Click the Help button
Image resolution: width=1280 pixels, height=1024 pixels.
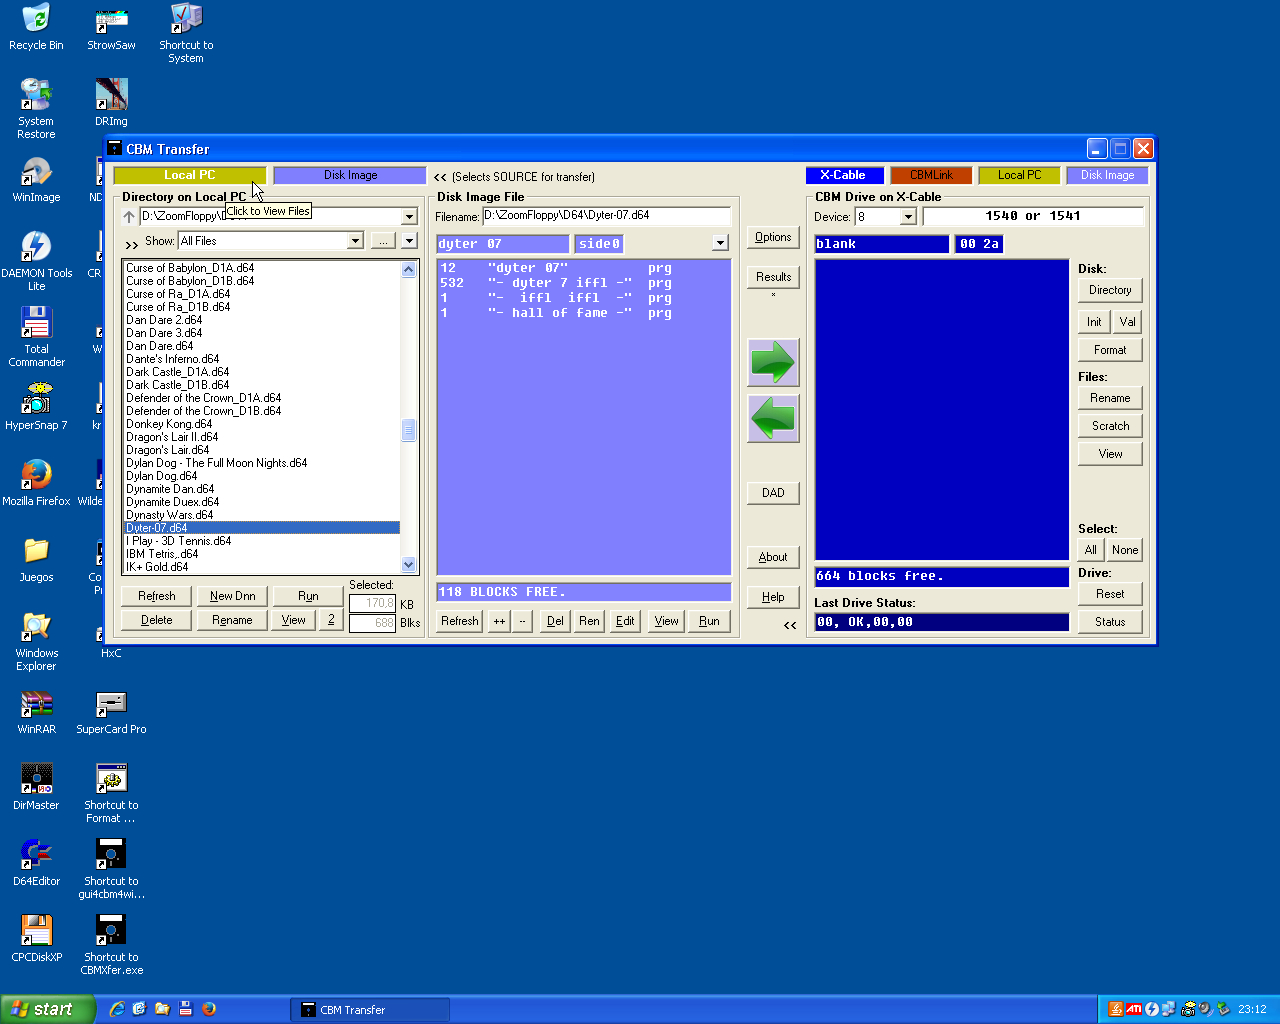773,597
